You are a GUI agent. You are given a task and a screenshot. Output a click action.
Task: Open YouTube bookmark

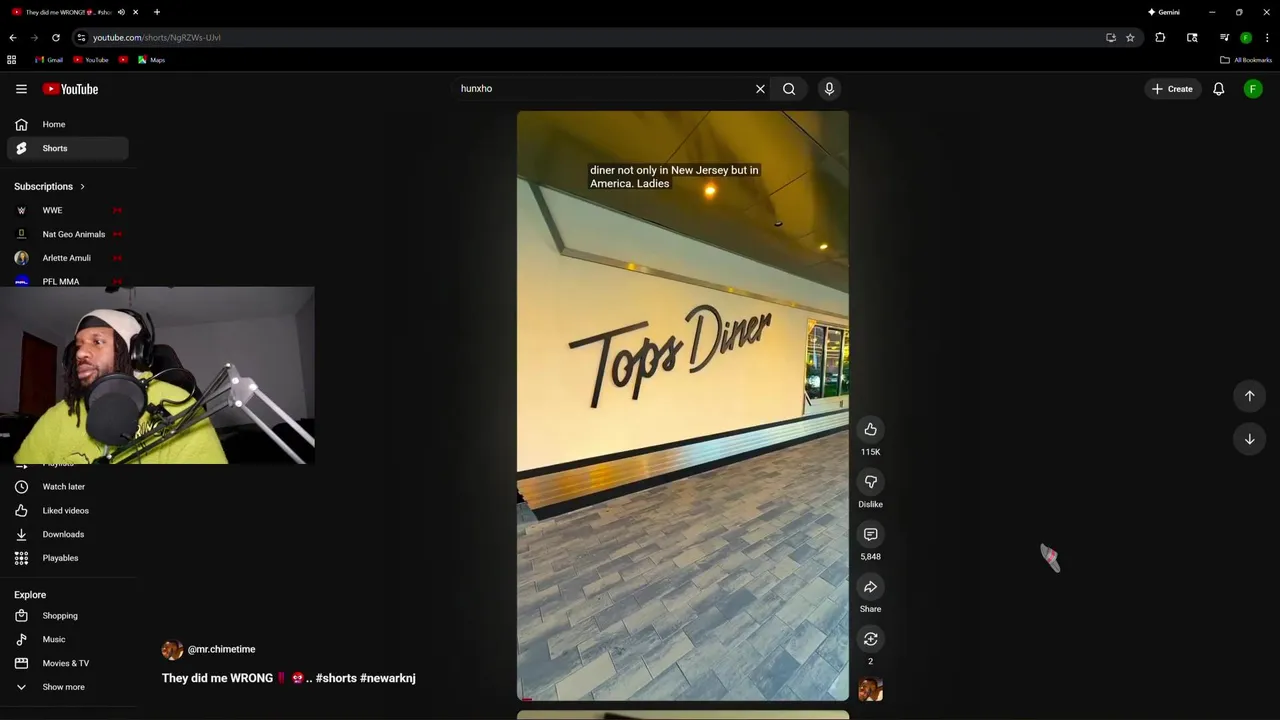coord(91,60)
